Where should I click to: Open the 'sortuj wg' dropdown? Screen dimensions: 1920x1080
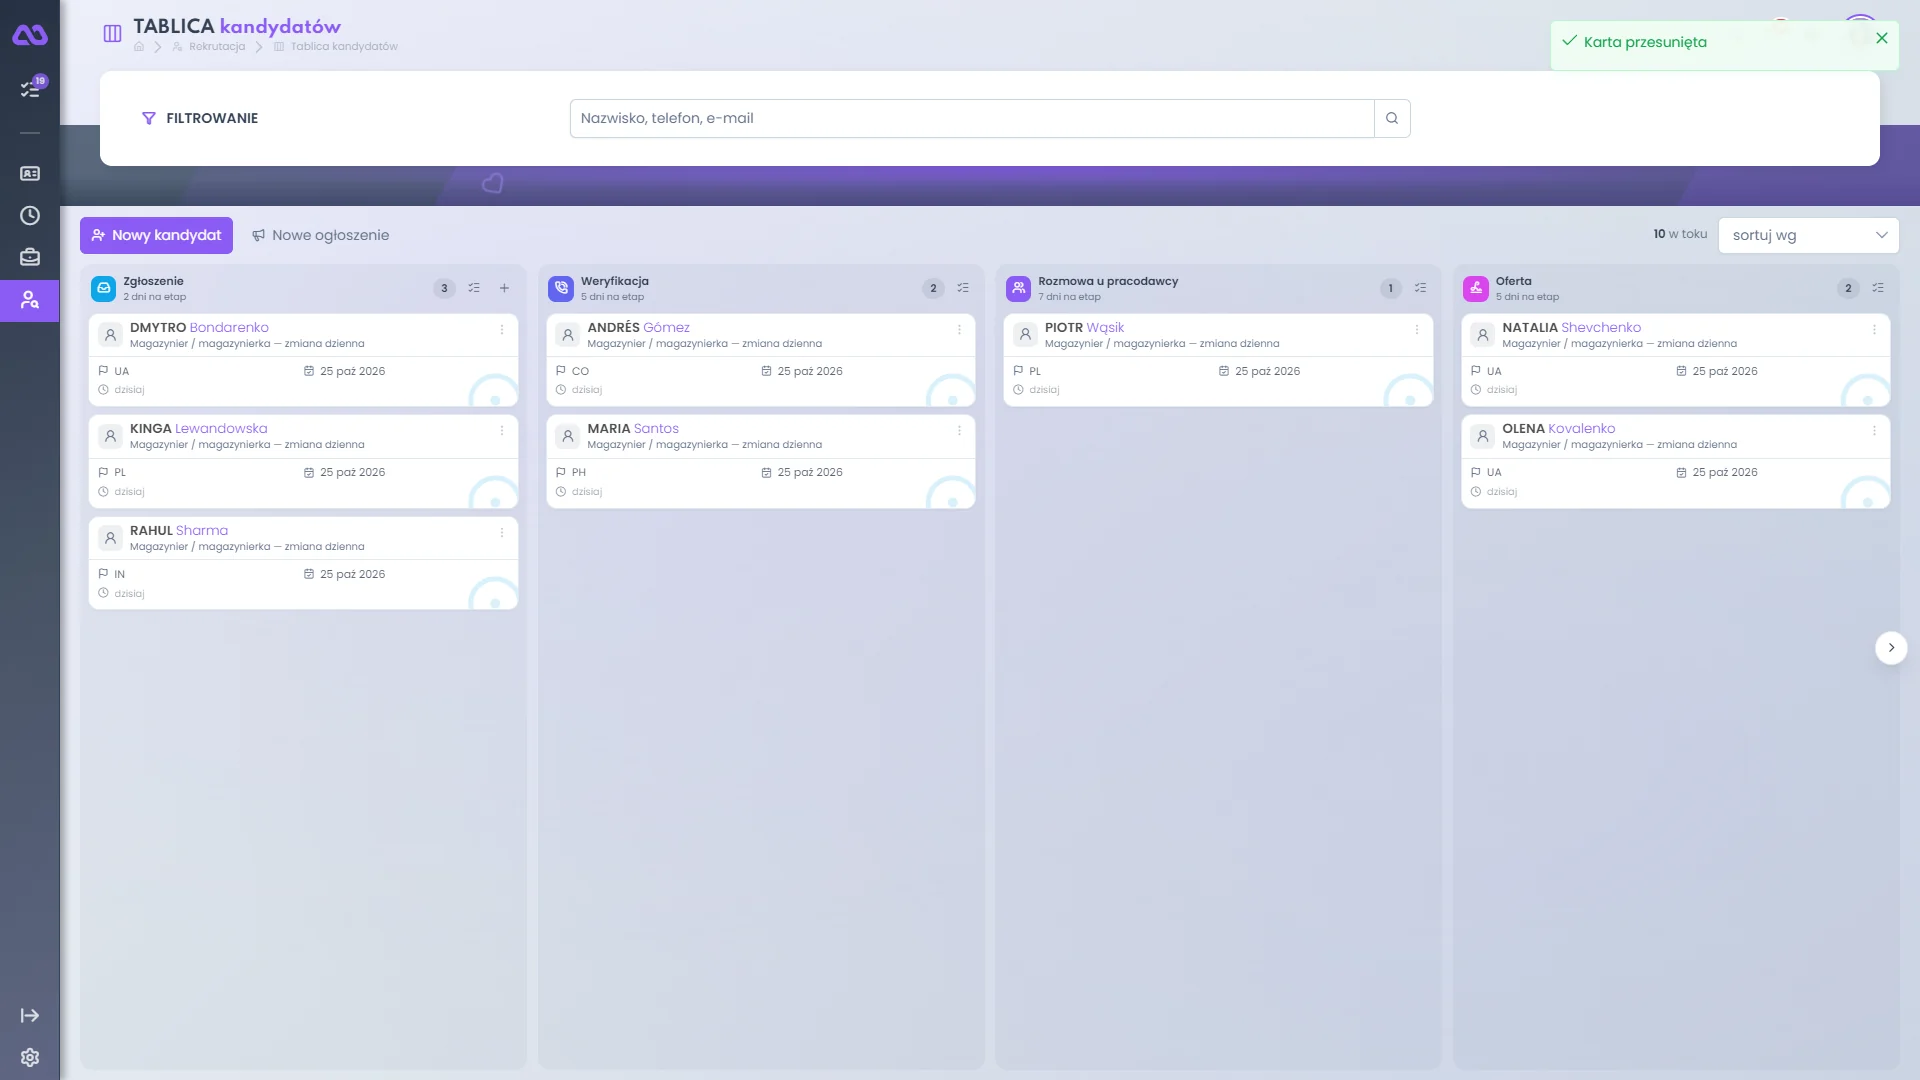click(x=1808, y=235)
